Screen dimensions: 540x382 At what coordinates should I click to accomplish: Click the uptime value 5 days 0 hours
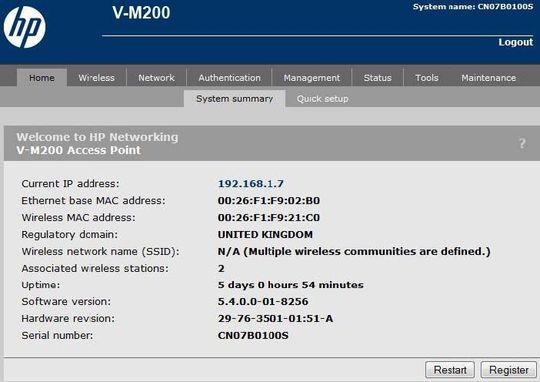click(x=291, y=285)
